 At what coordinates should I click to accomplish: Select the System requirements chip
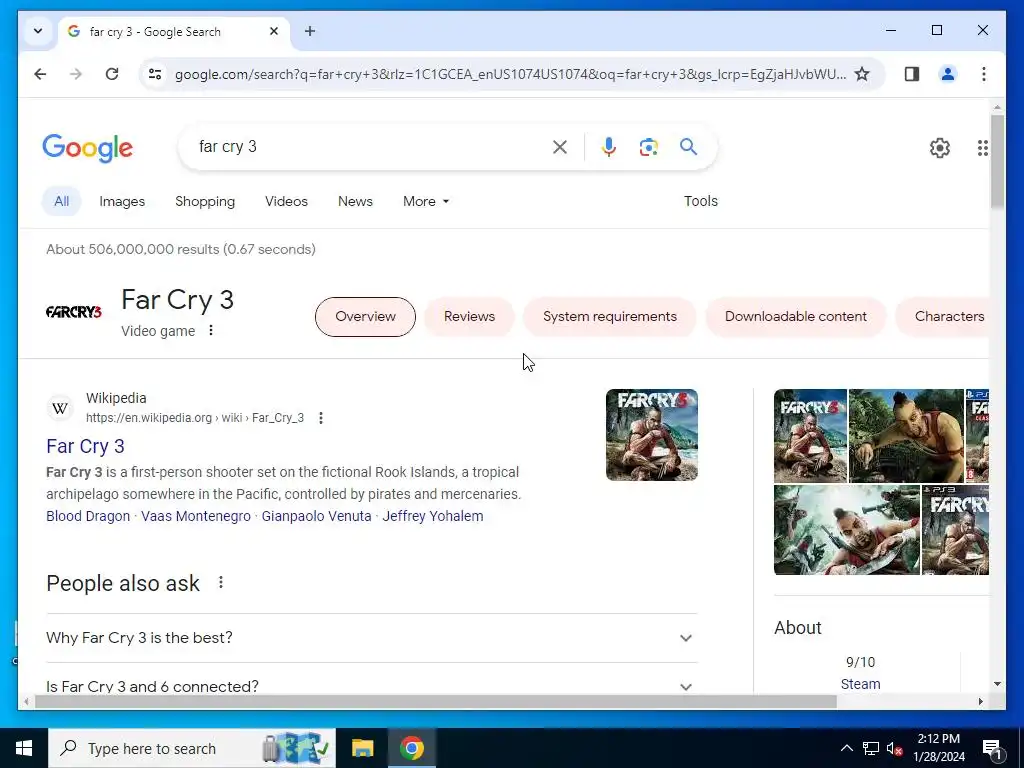point(610,317)
